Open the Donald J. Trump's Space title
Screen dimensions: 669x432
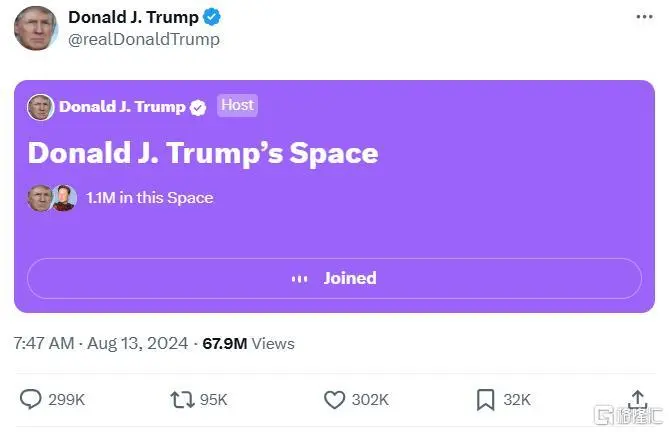203,153
